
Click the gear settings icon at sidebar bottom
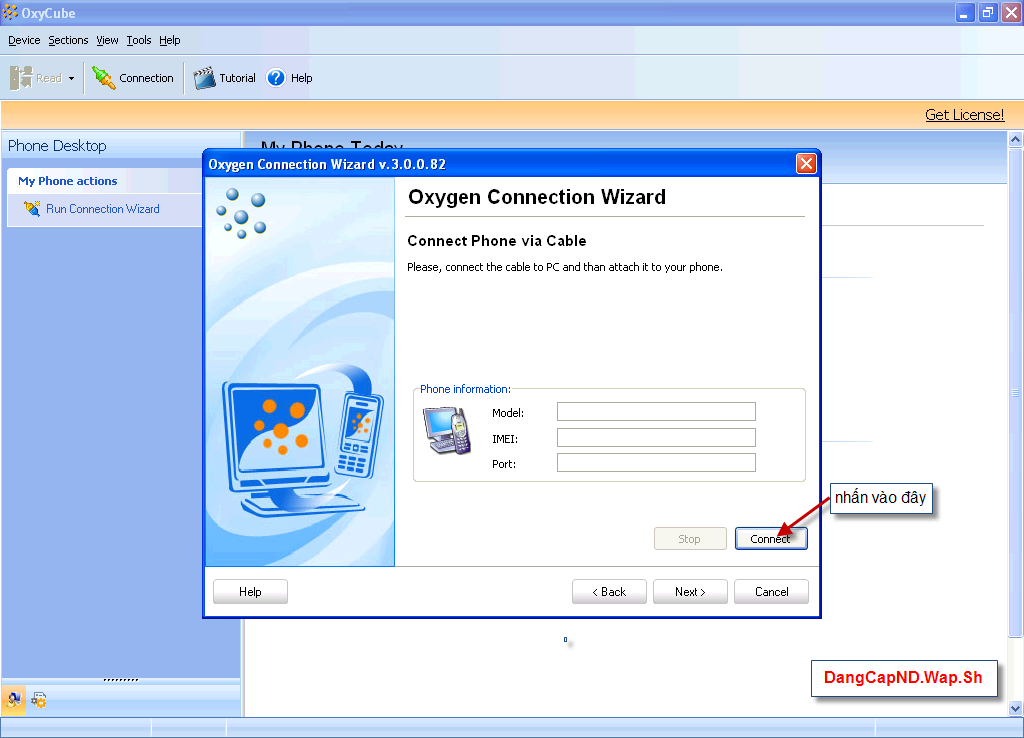tap(39, 701)
